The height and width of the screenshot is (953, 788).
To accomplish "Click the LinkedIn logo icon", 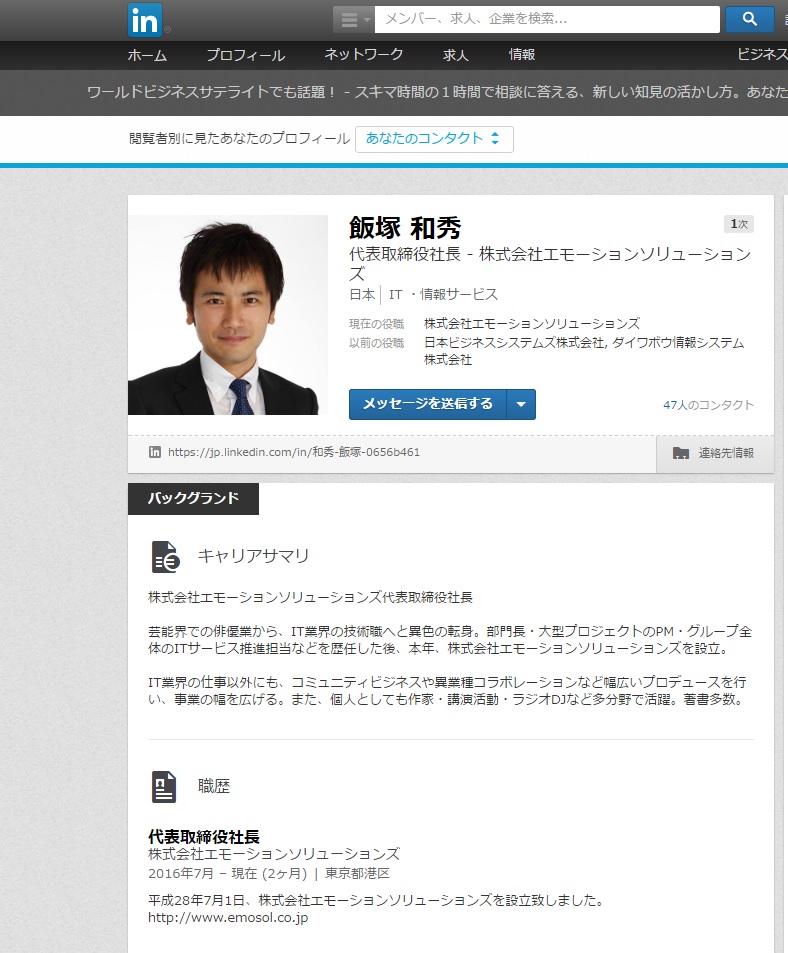I will (x=145, y=19).
